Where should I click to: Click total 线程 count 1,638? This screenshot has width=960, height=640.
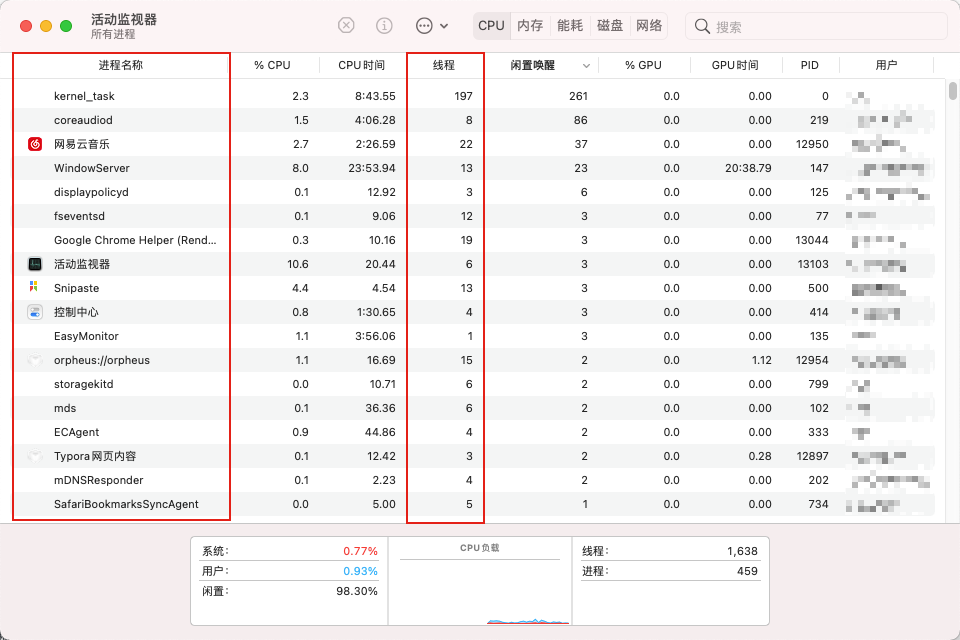(742, 551)
